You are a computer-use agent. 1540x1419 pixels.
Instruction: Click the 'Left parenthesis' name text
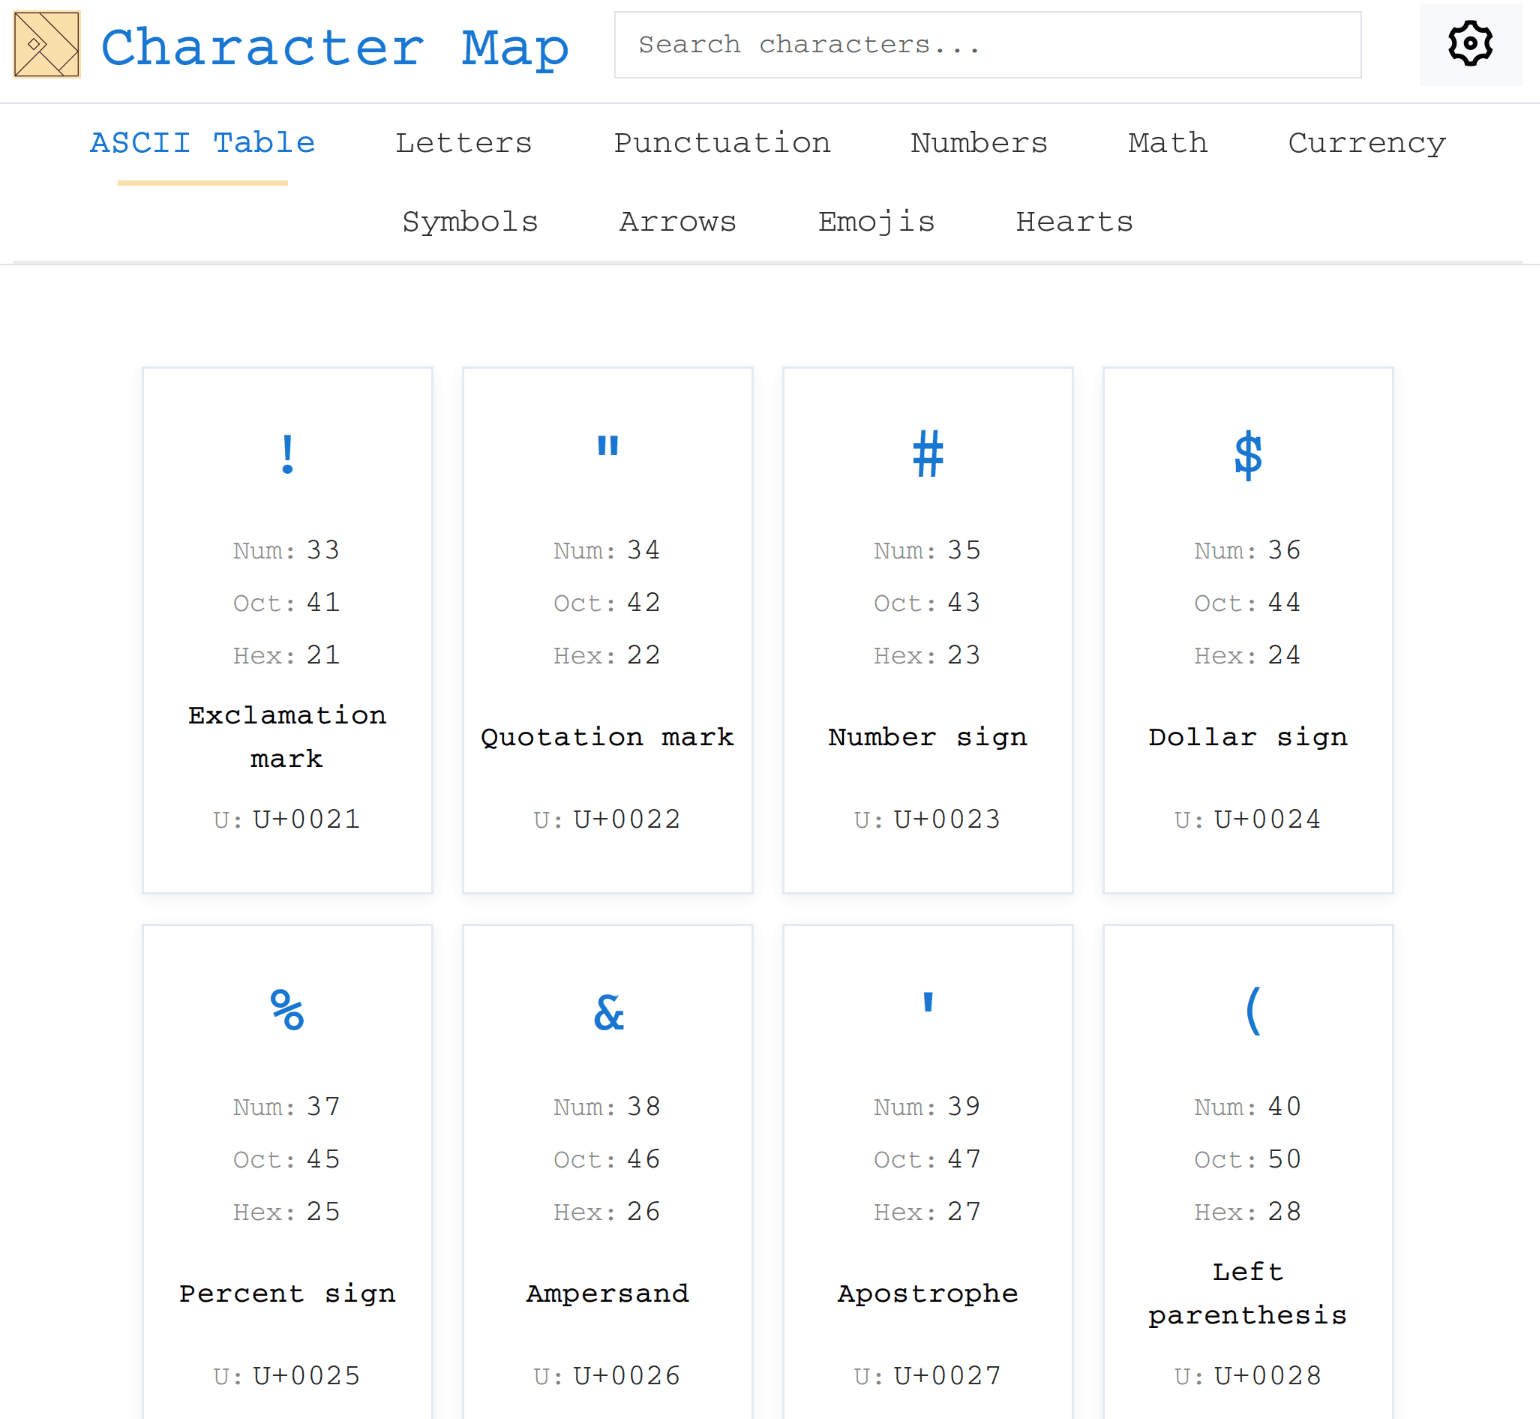click(x=1248, y=1293)
